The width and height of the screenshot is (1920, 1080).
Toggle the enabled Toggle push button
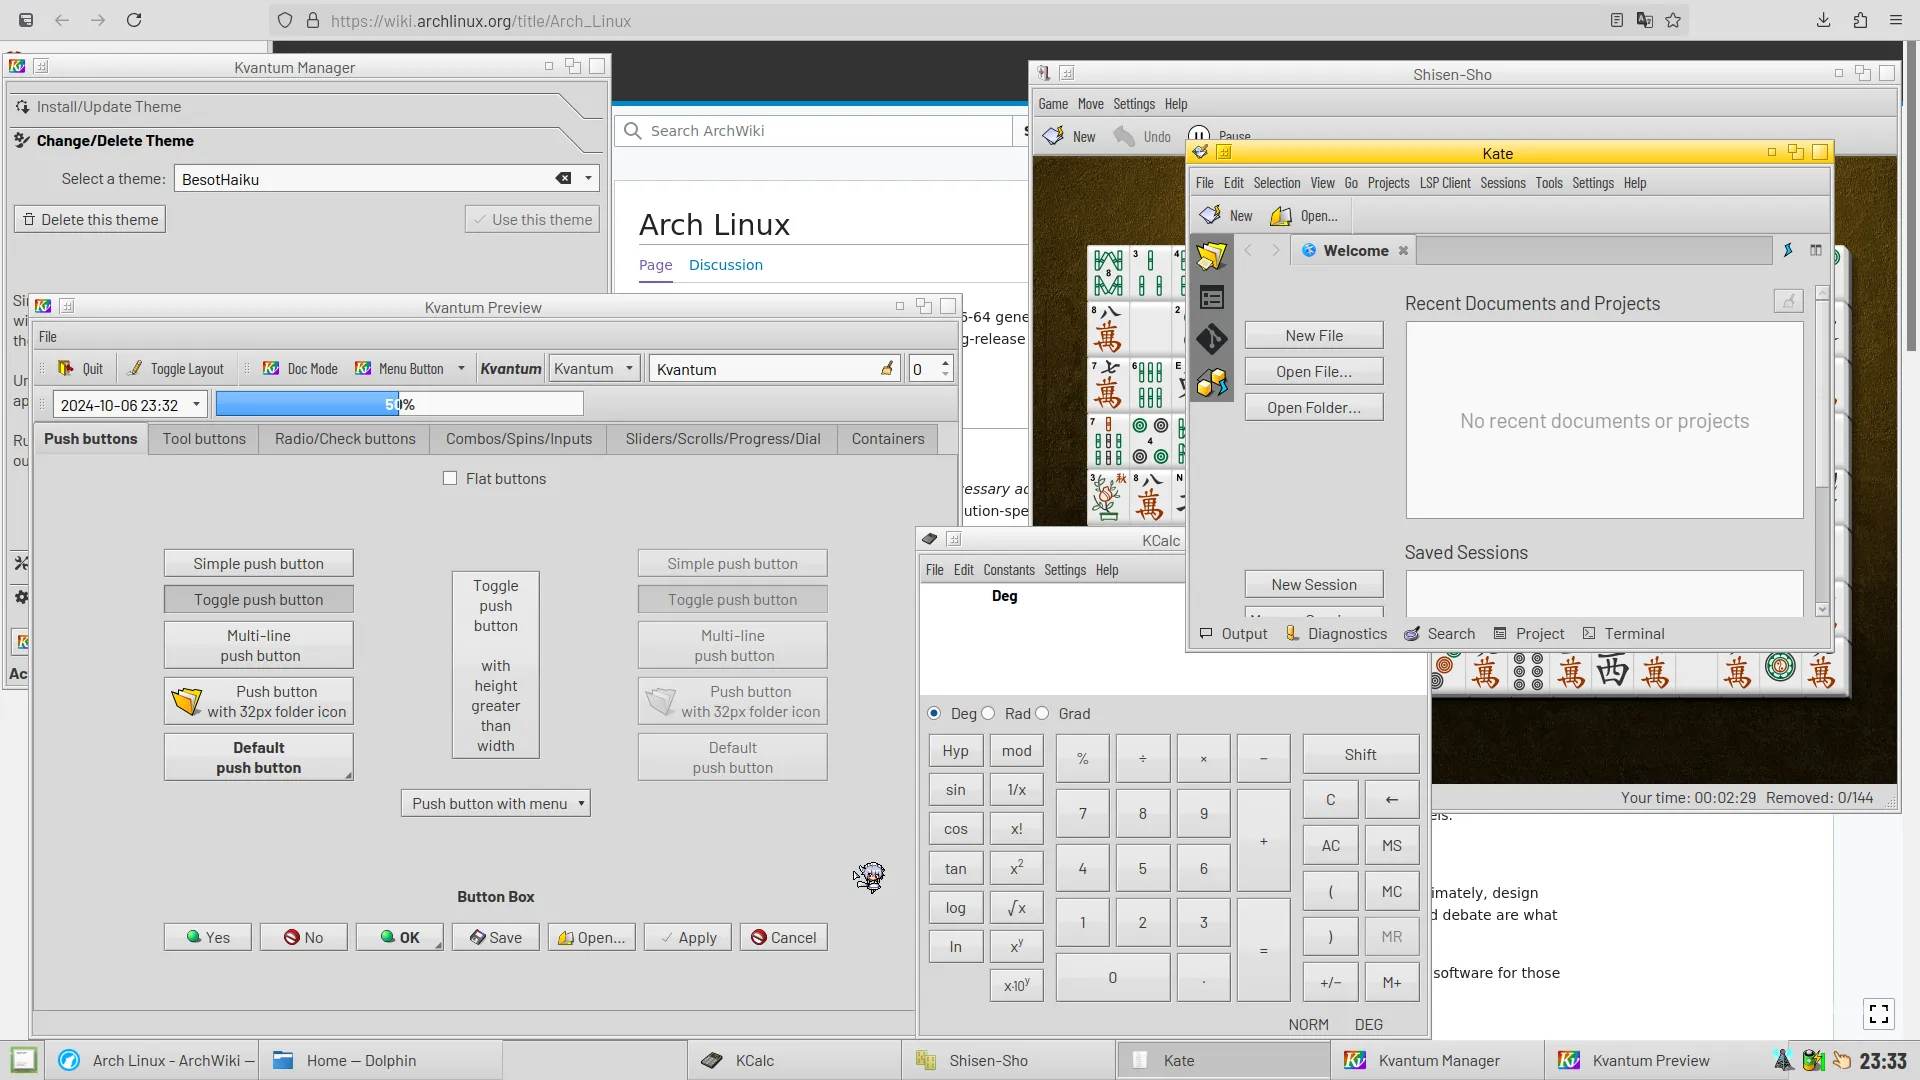pos(258,600)
